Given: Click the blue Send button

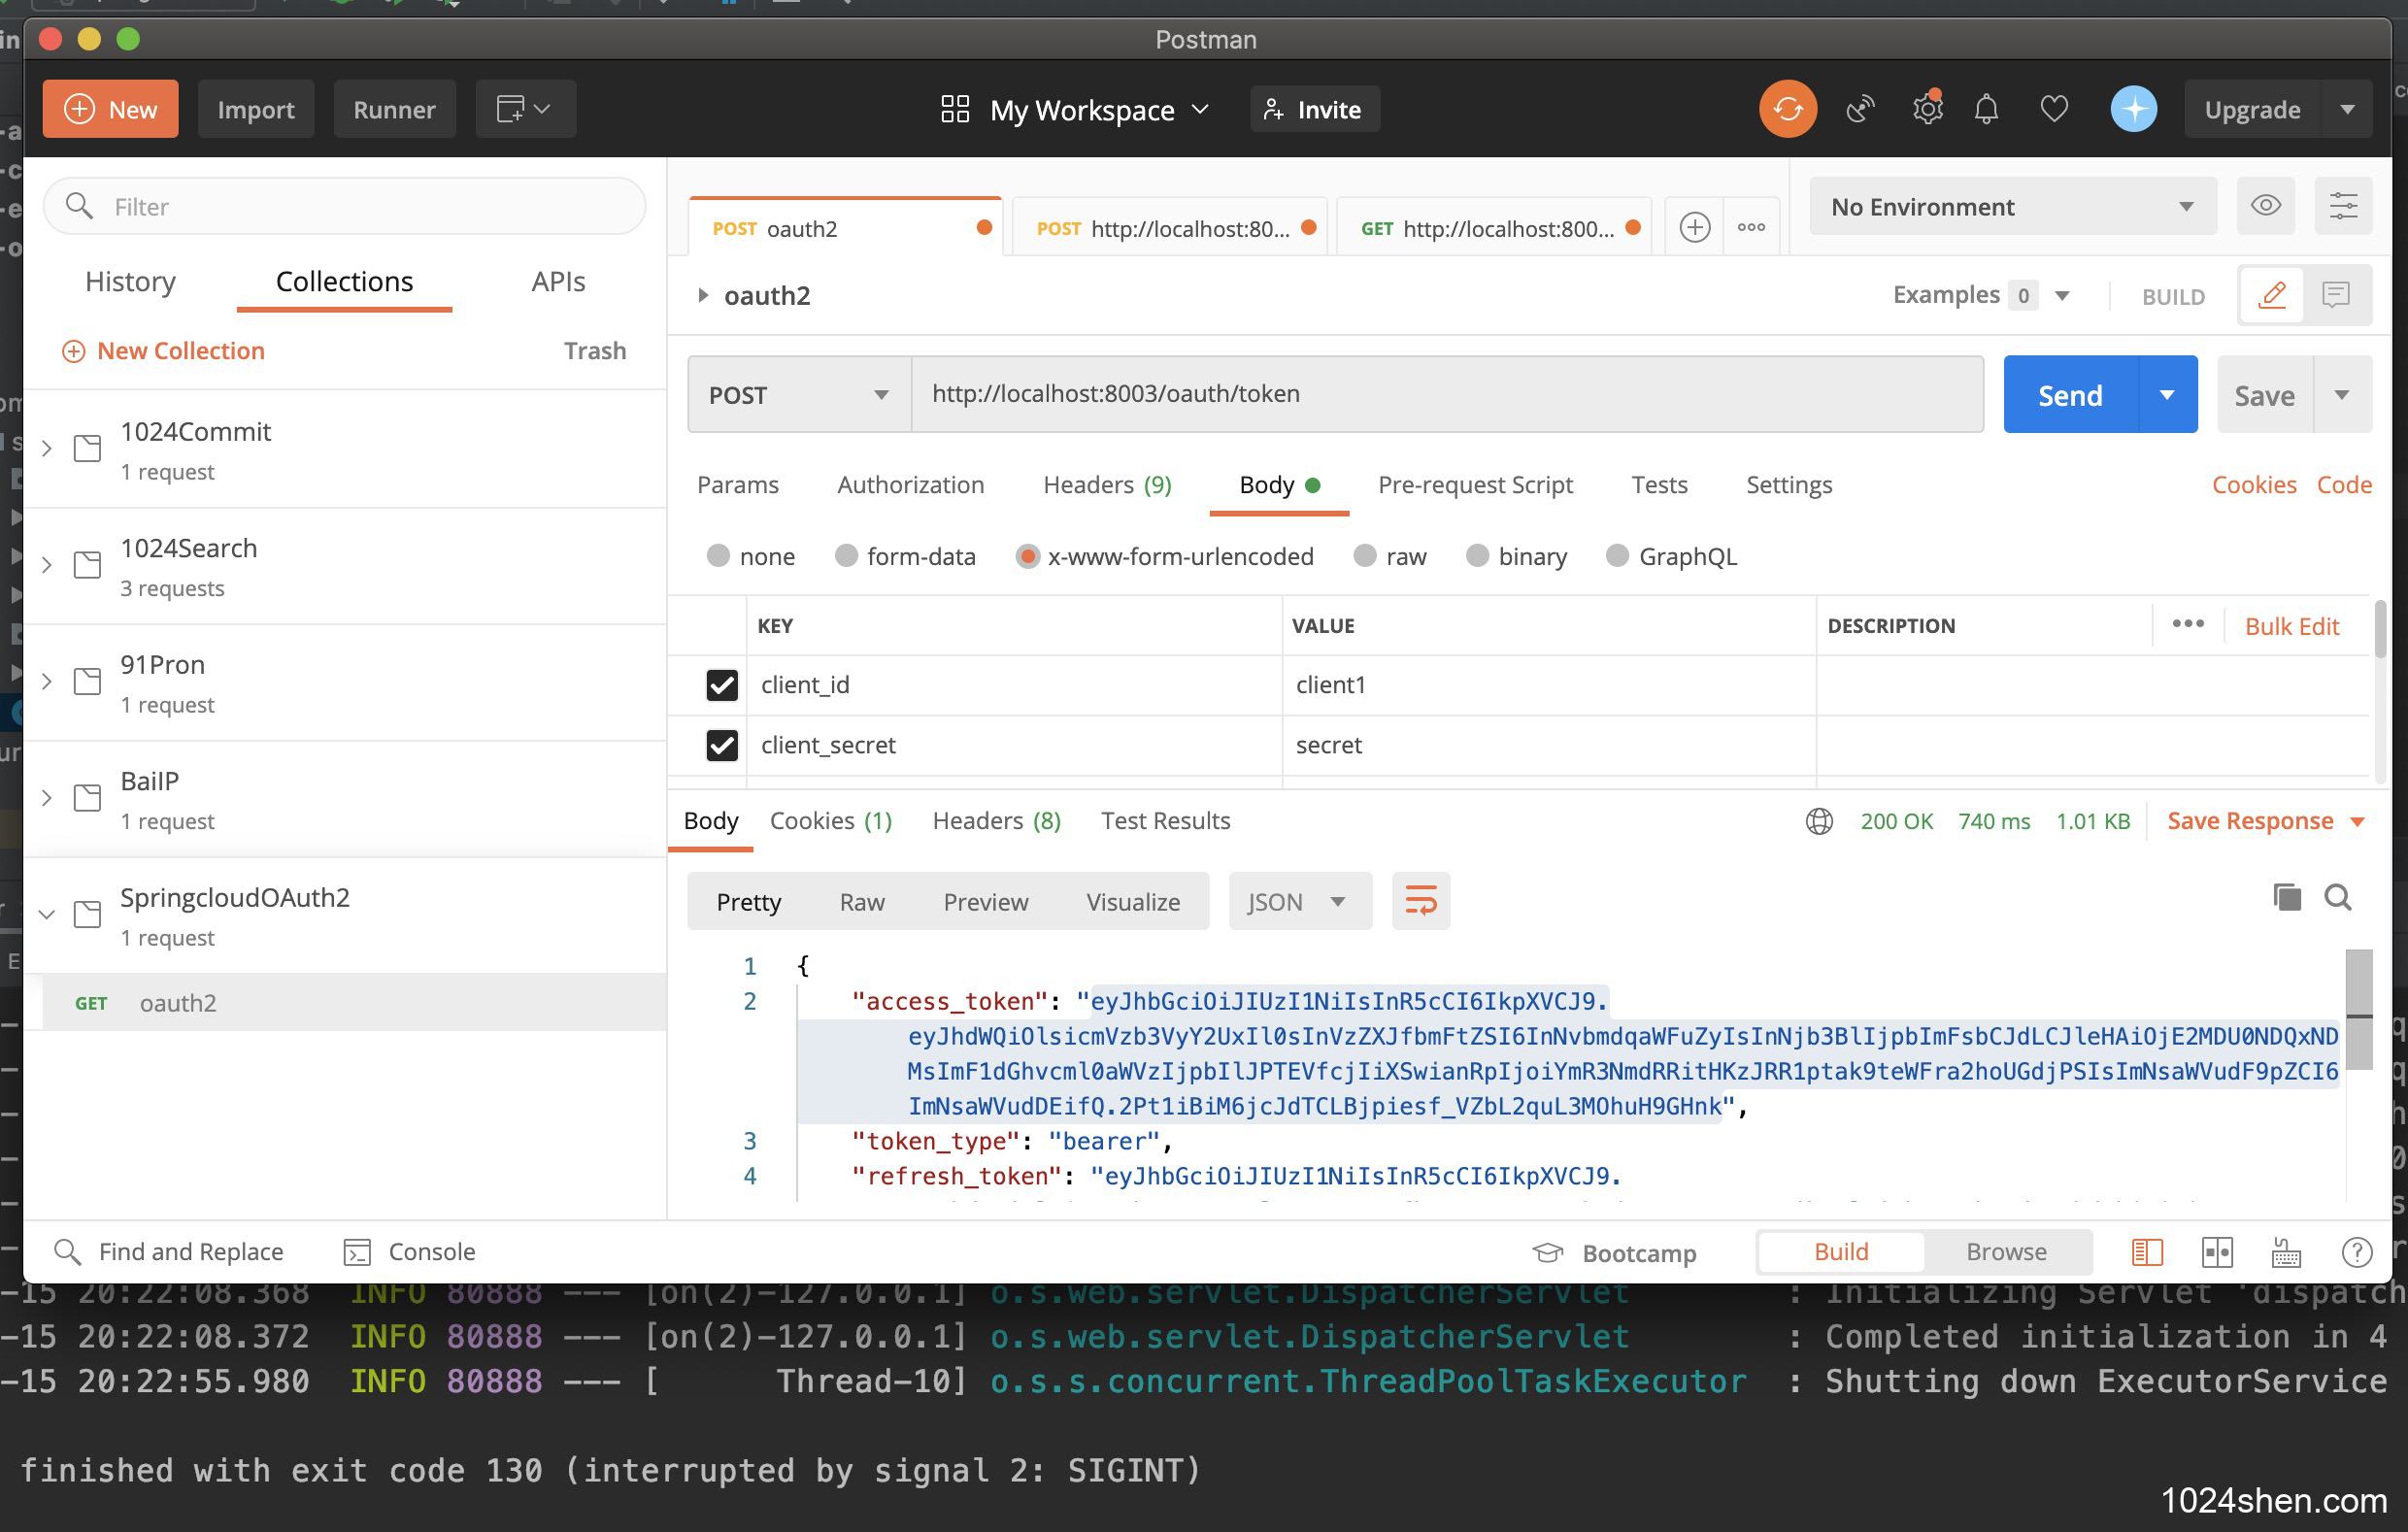Looking at the screenshot, I should (2069, 395).
